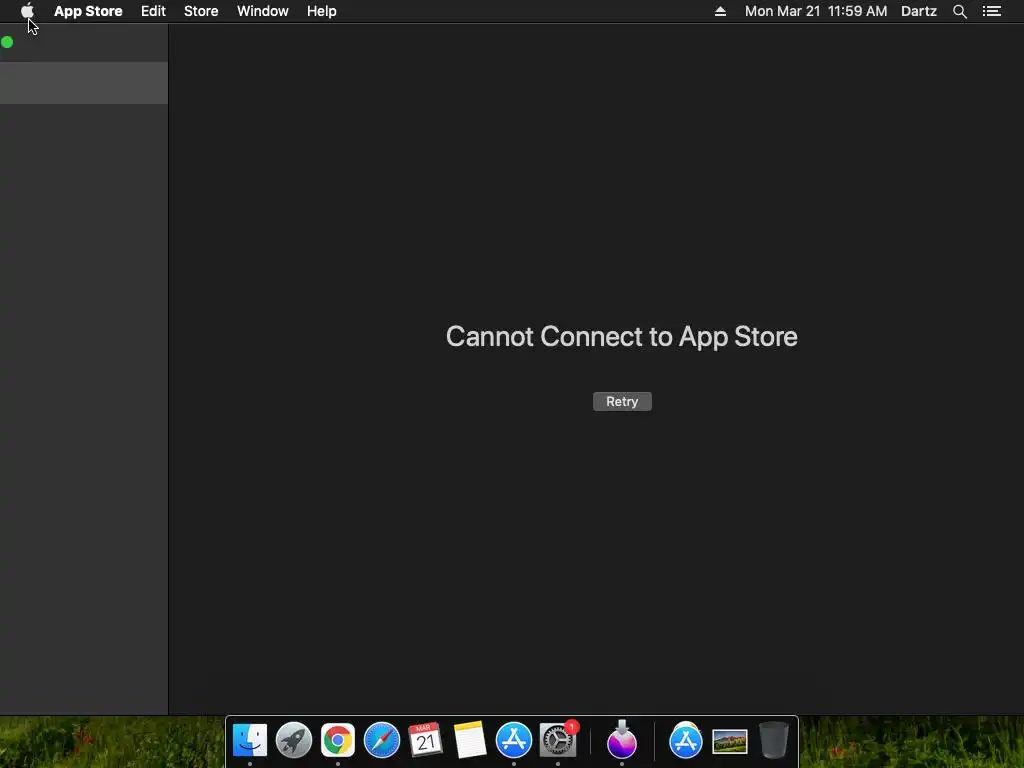Screen dimensions: 1024x768
Task: Click the eject icon in menu bar
Action: click(720, 11)
